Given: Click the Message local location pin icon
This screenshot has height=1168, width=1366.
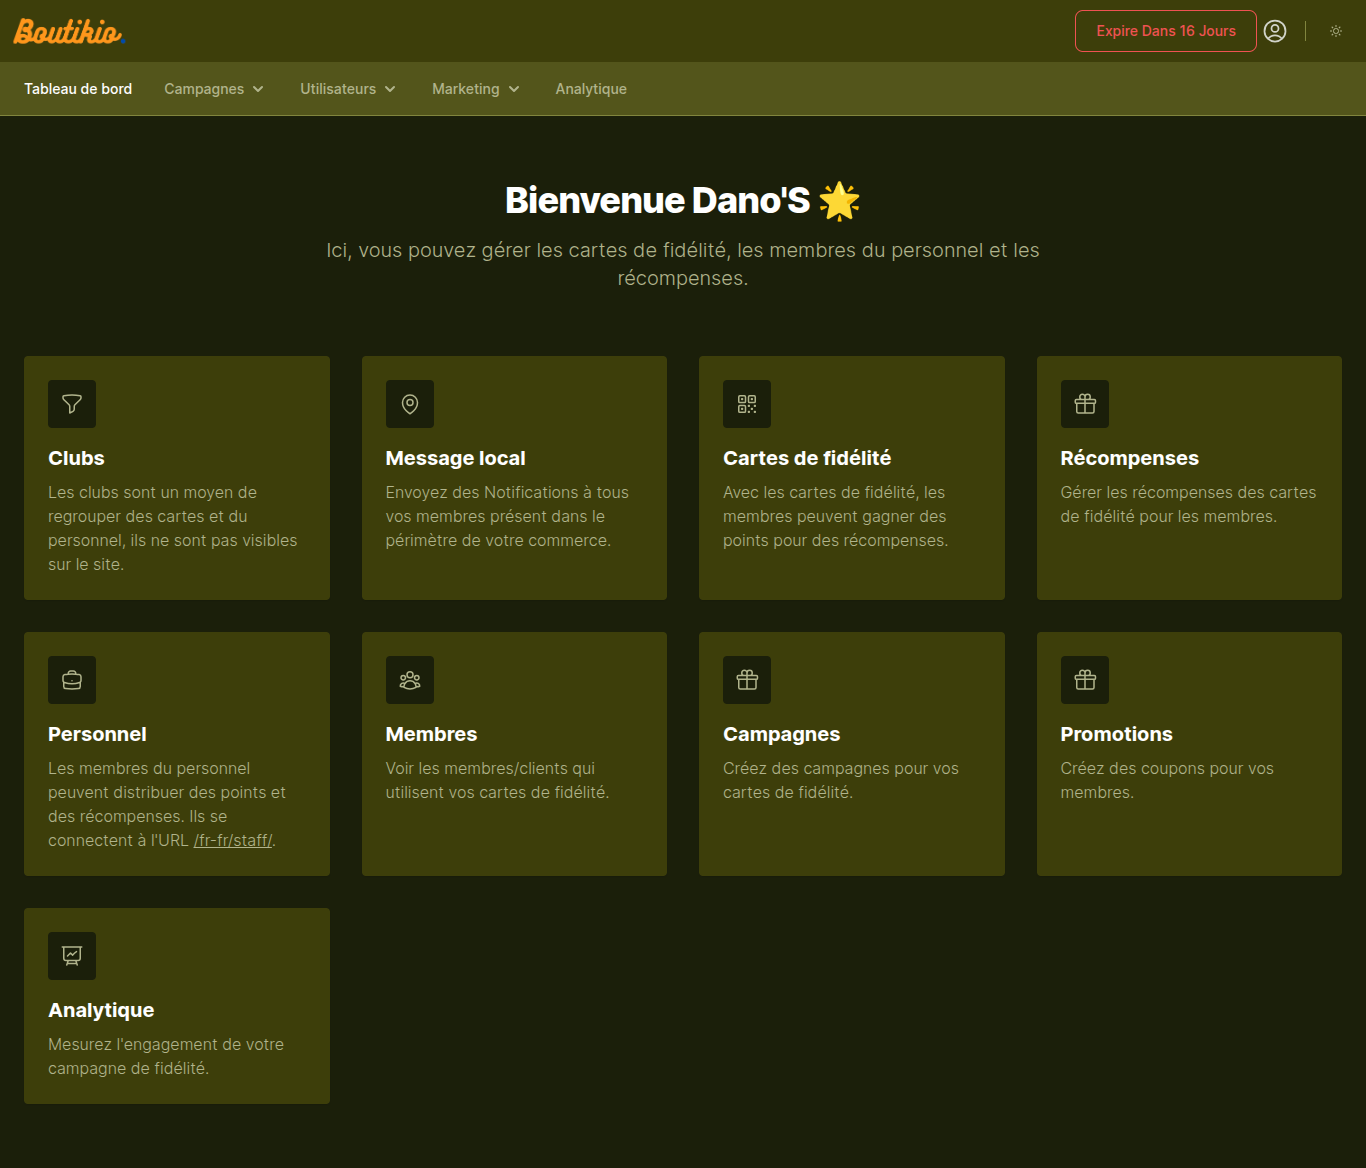Looking at the screenshot, I should tap(410, 404).
